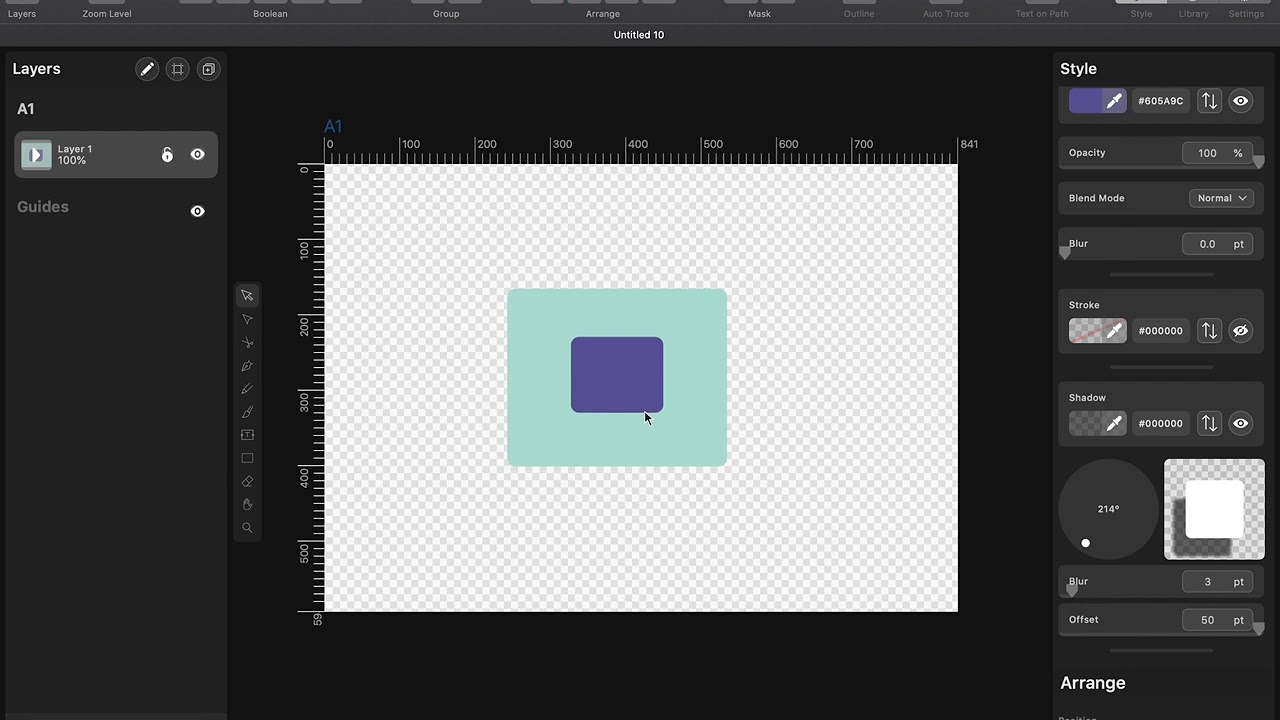Click the Untitled 10 document title

(639, 35)
